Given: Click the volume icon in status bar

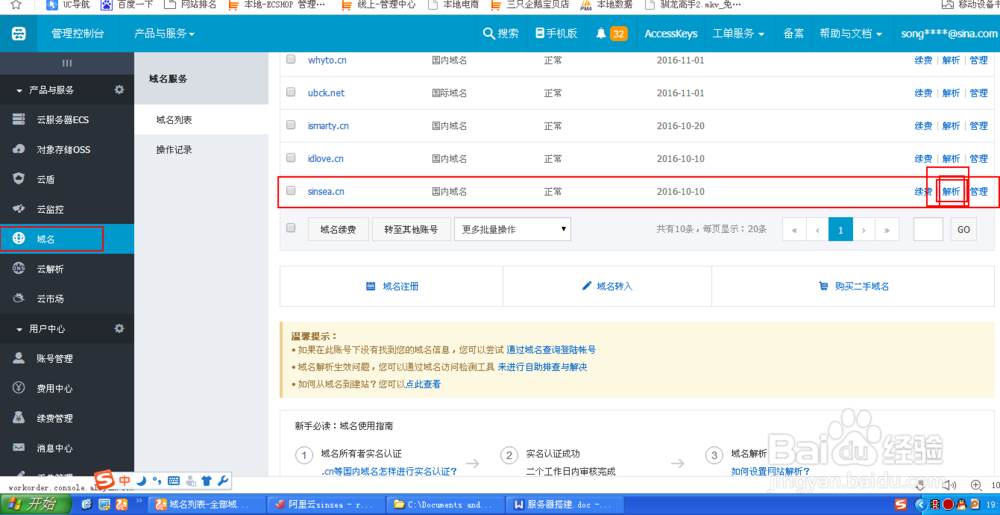Looking at the screenshot, I should click(x=948, y=485).
